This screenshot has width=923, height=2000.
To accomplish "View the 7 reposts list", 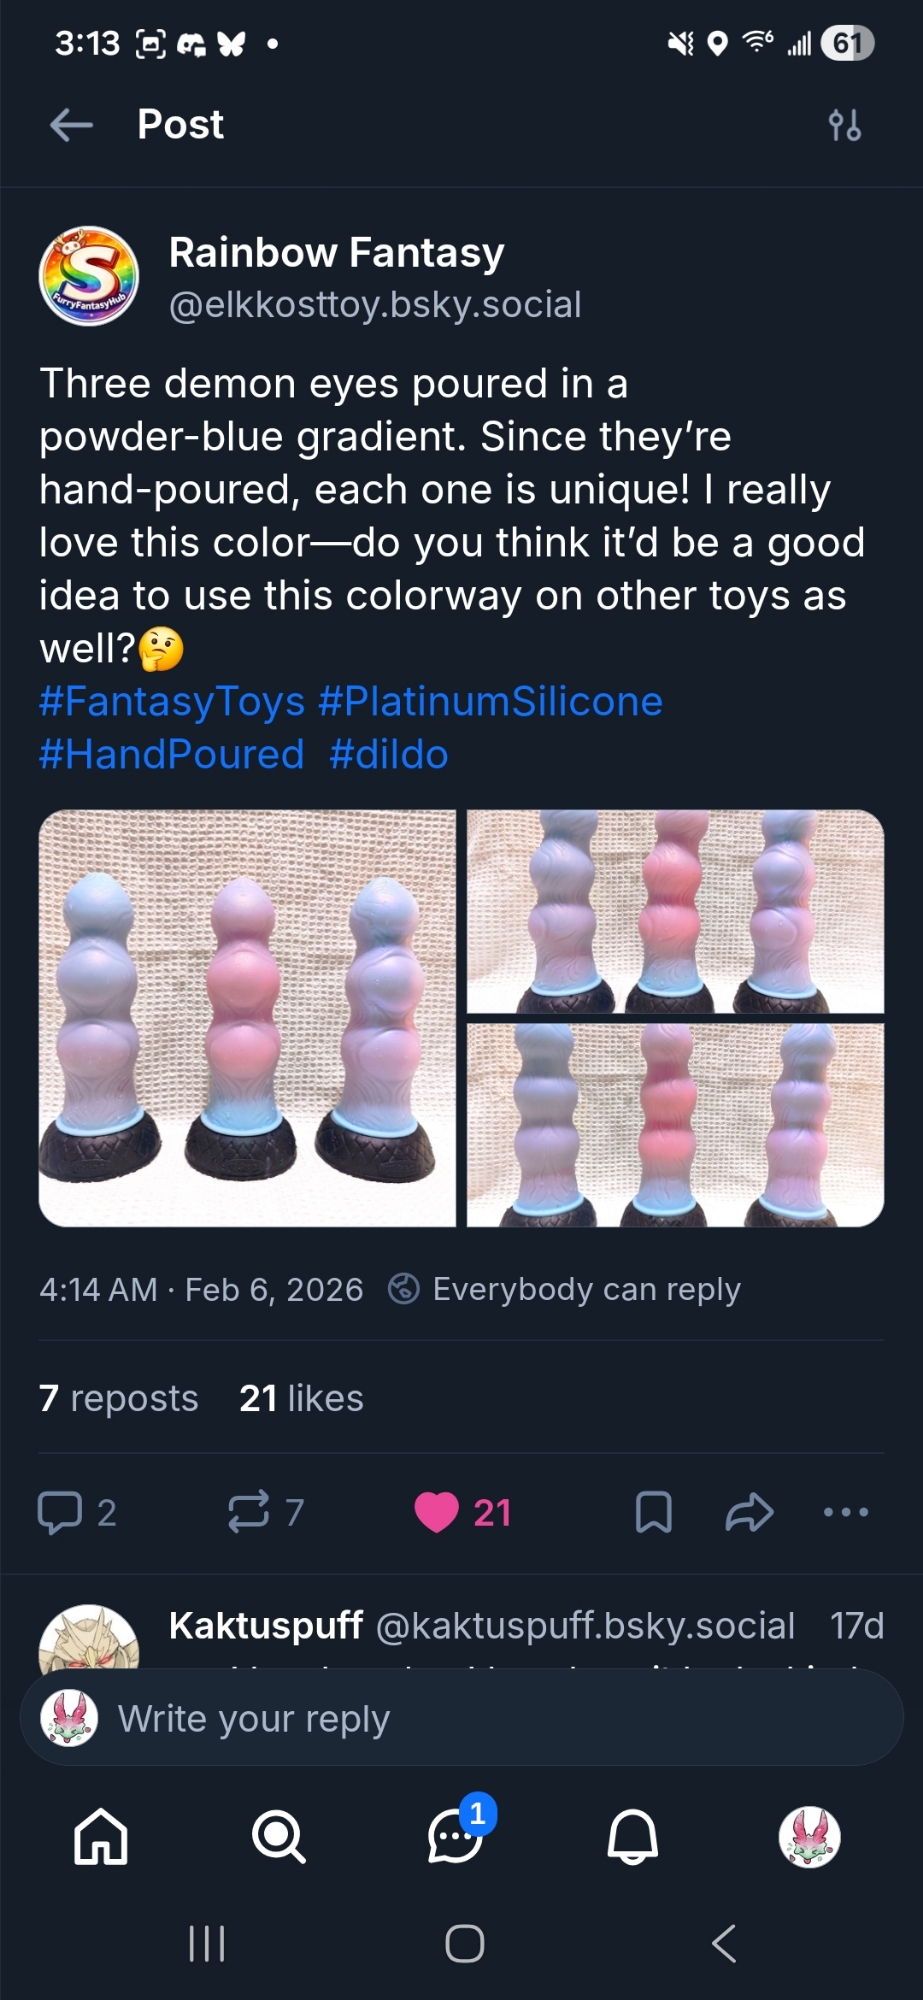I will point(118,1398).
